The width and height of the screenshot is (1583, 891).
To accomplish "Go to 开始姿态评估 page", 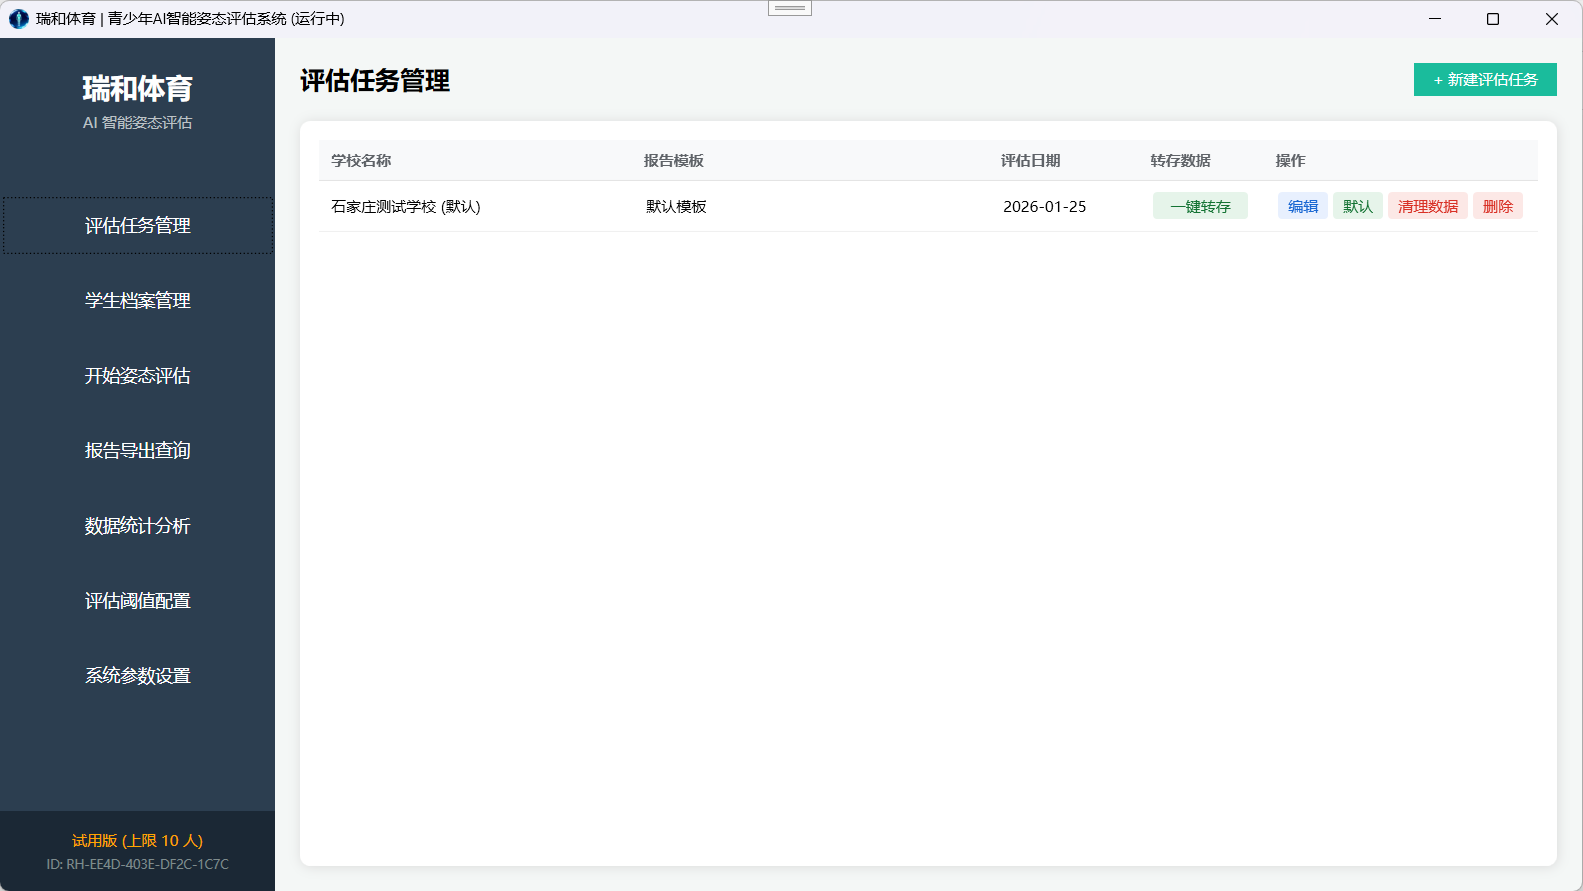I will pyautogui.click(x=138, y=376).
